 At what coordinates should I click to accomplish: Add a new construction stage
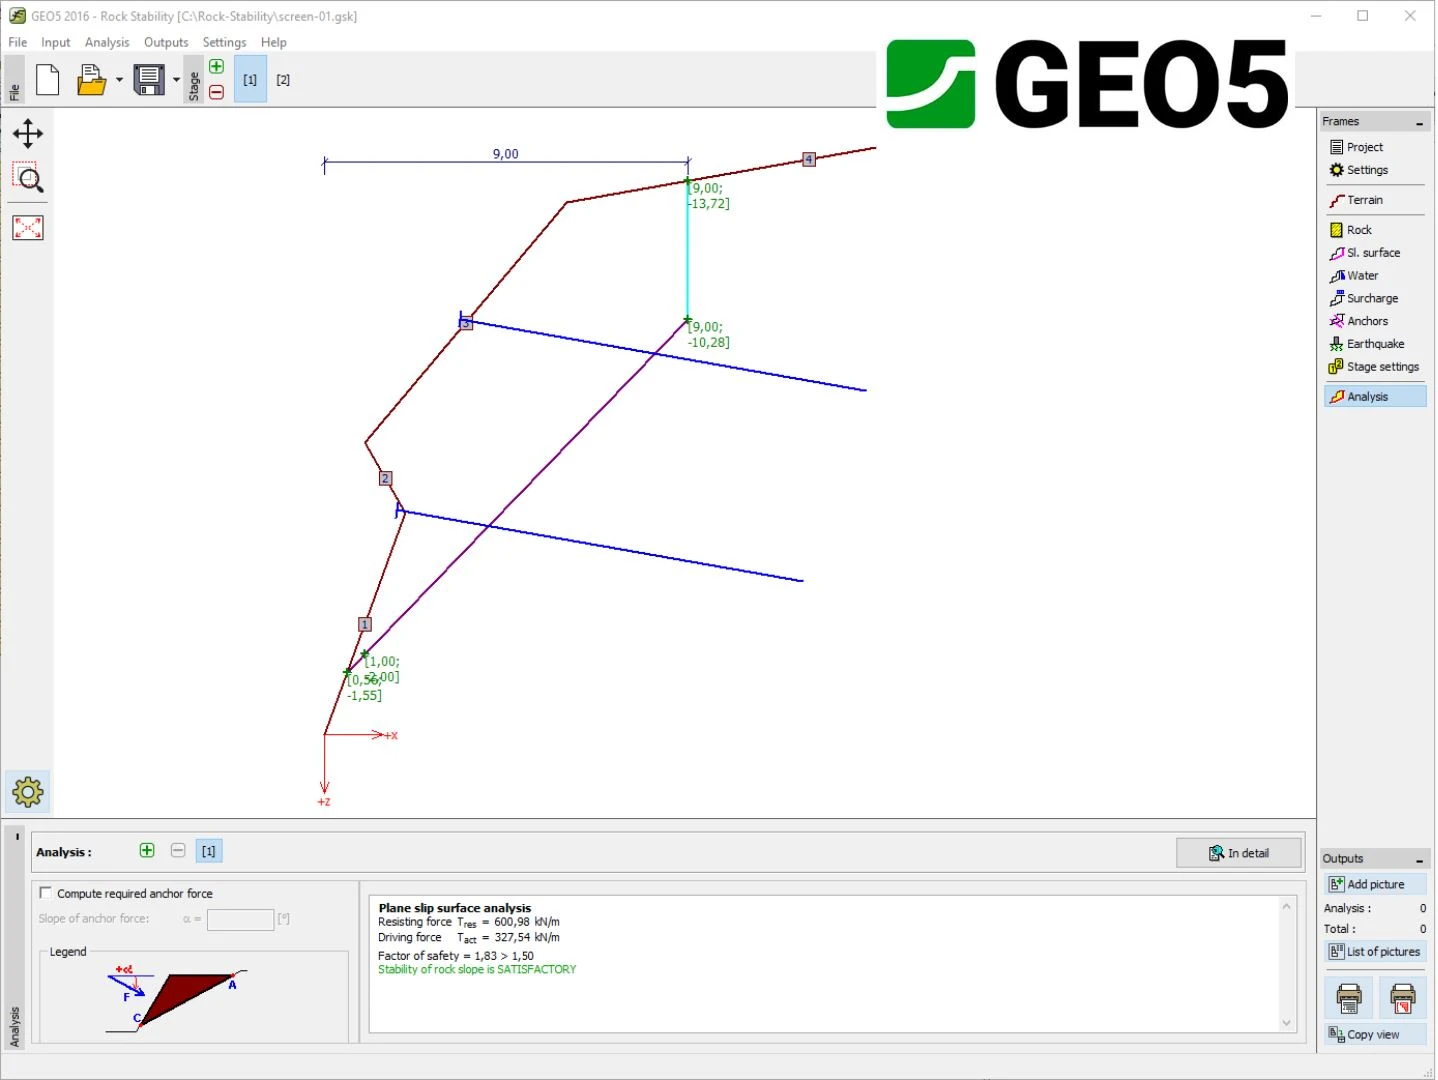216,67
